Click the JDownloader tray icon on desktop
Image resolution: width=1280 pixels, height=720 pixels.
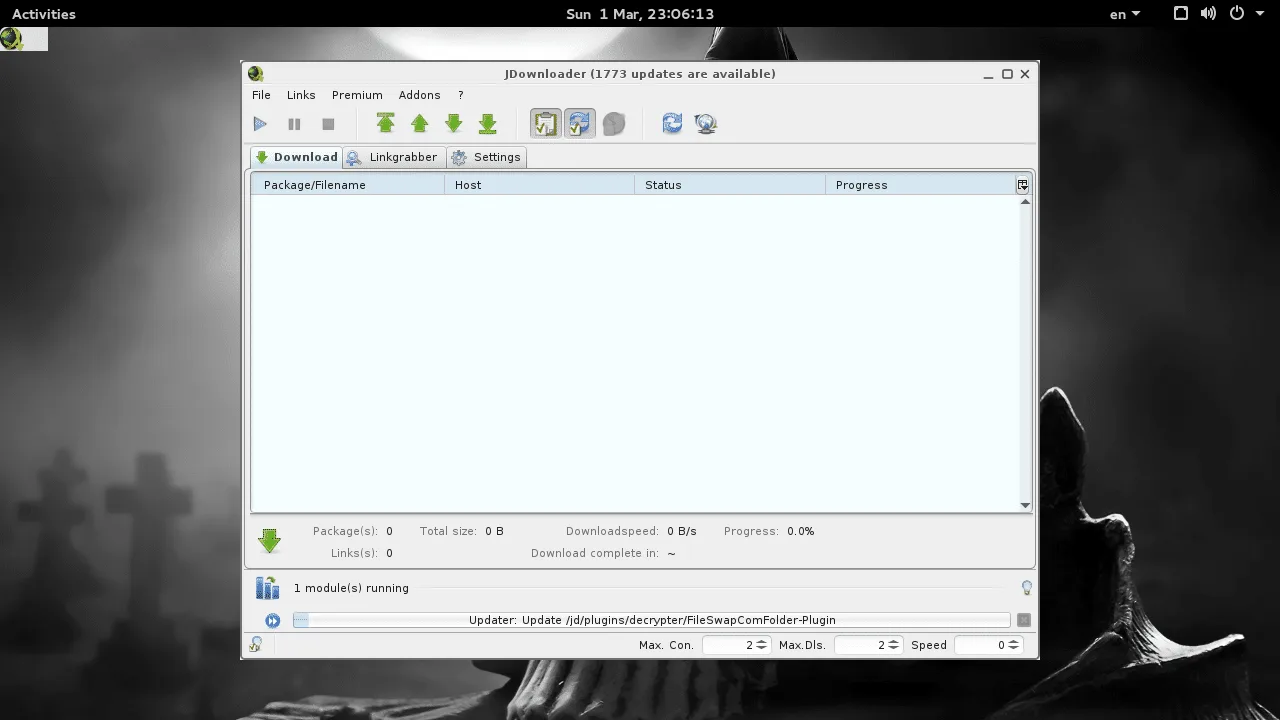pos(12,39)
